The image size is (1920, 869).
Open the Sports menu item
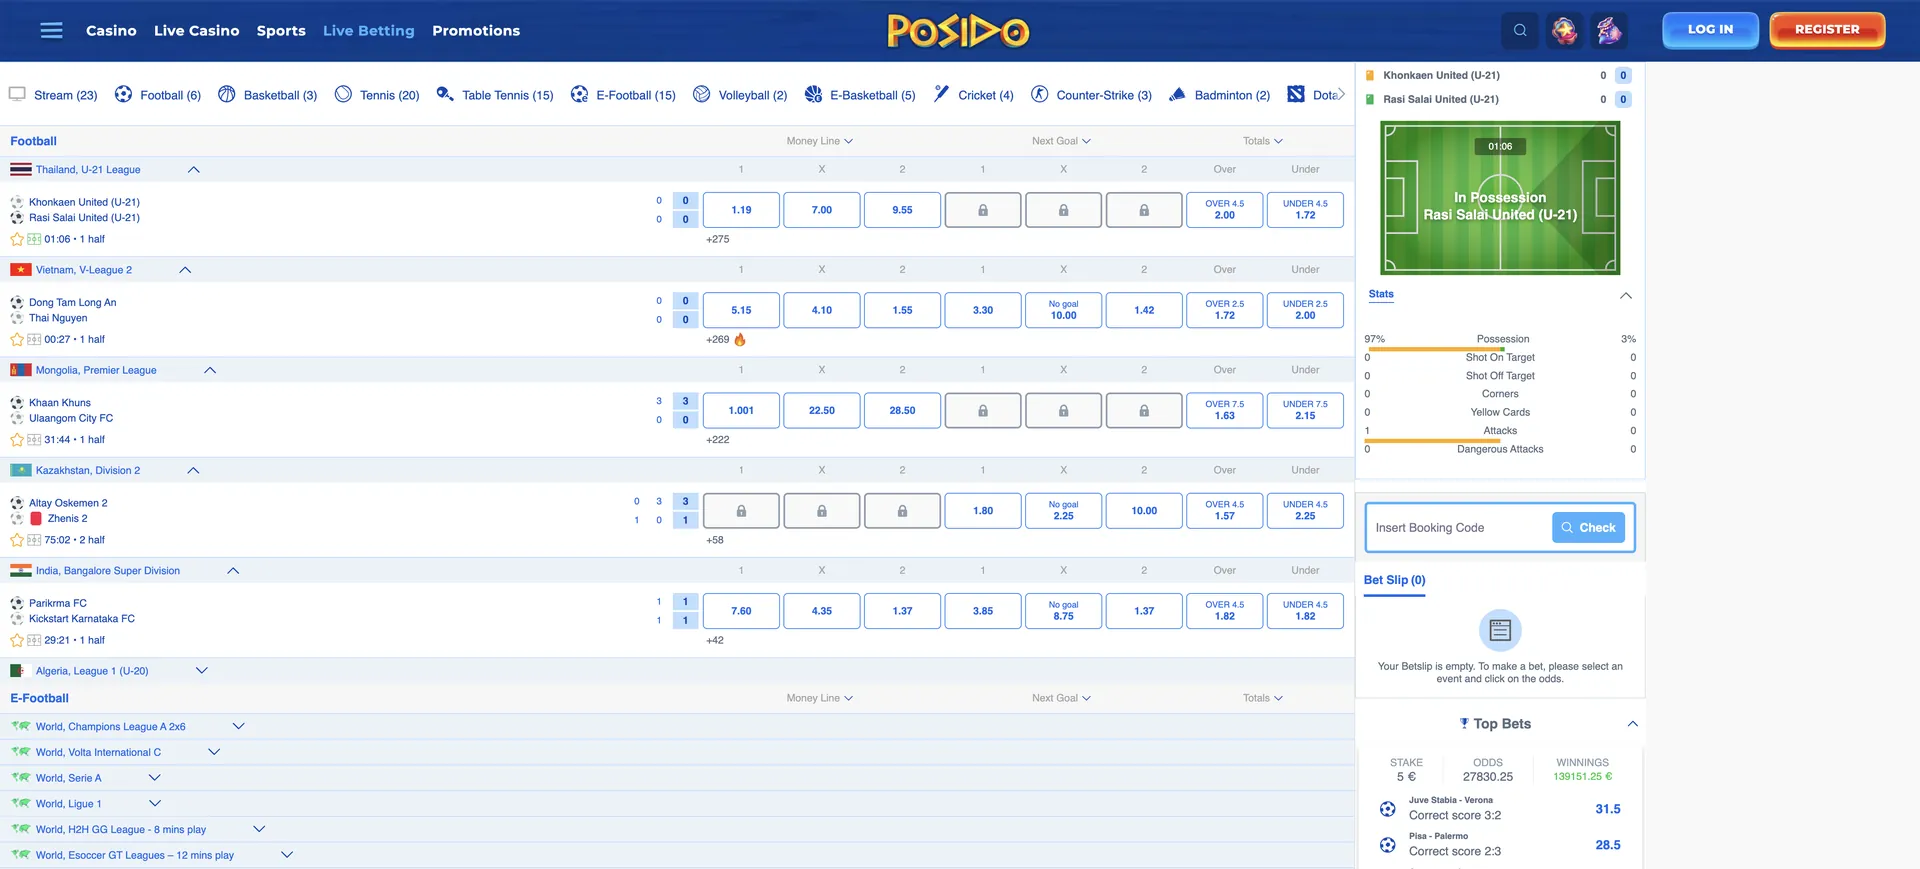[x=281, y=31]
